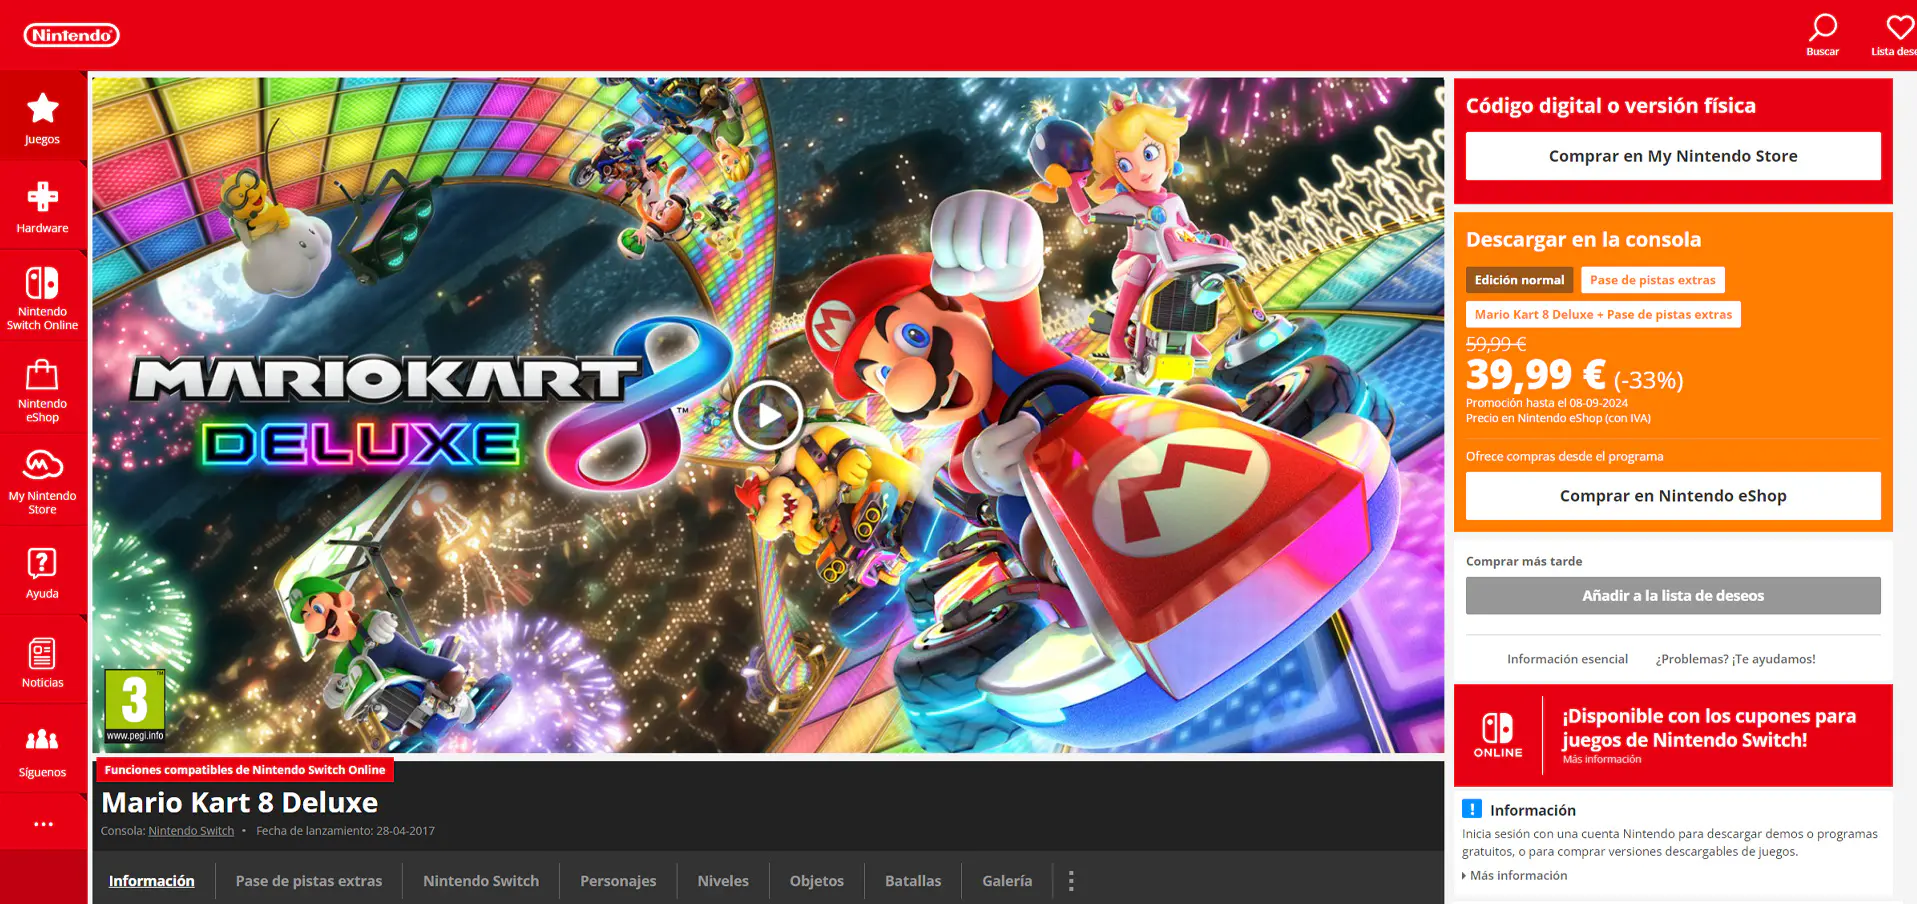
Task: Select the Edición normal option
Action: click(1519, 280)
